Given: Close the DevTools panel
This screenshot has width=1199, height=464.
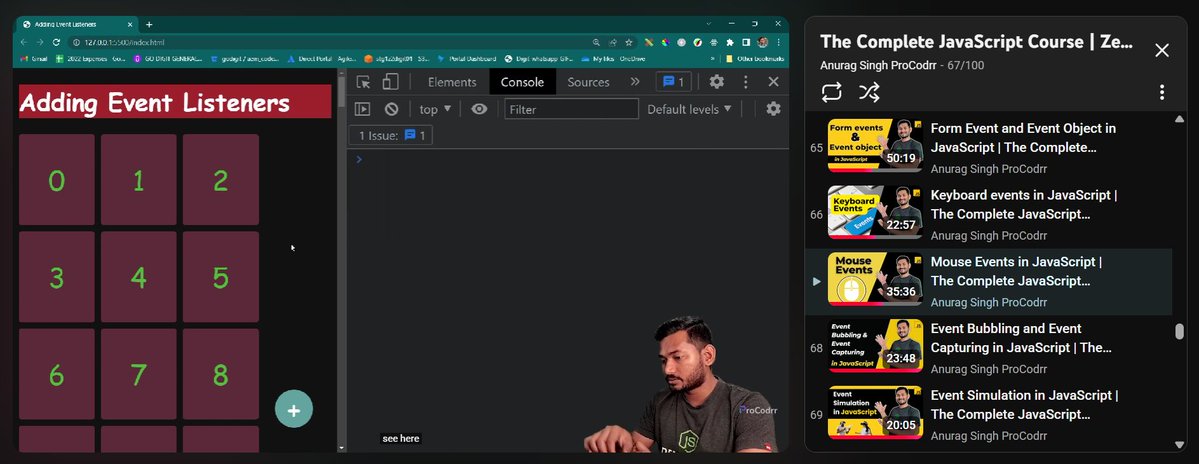Looking at the screenshot, I should click(773, 82).
